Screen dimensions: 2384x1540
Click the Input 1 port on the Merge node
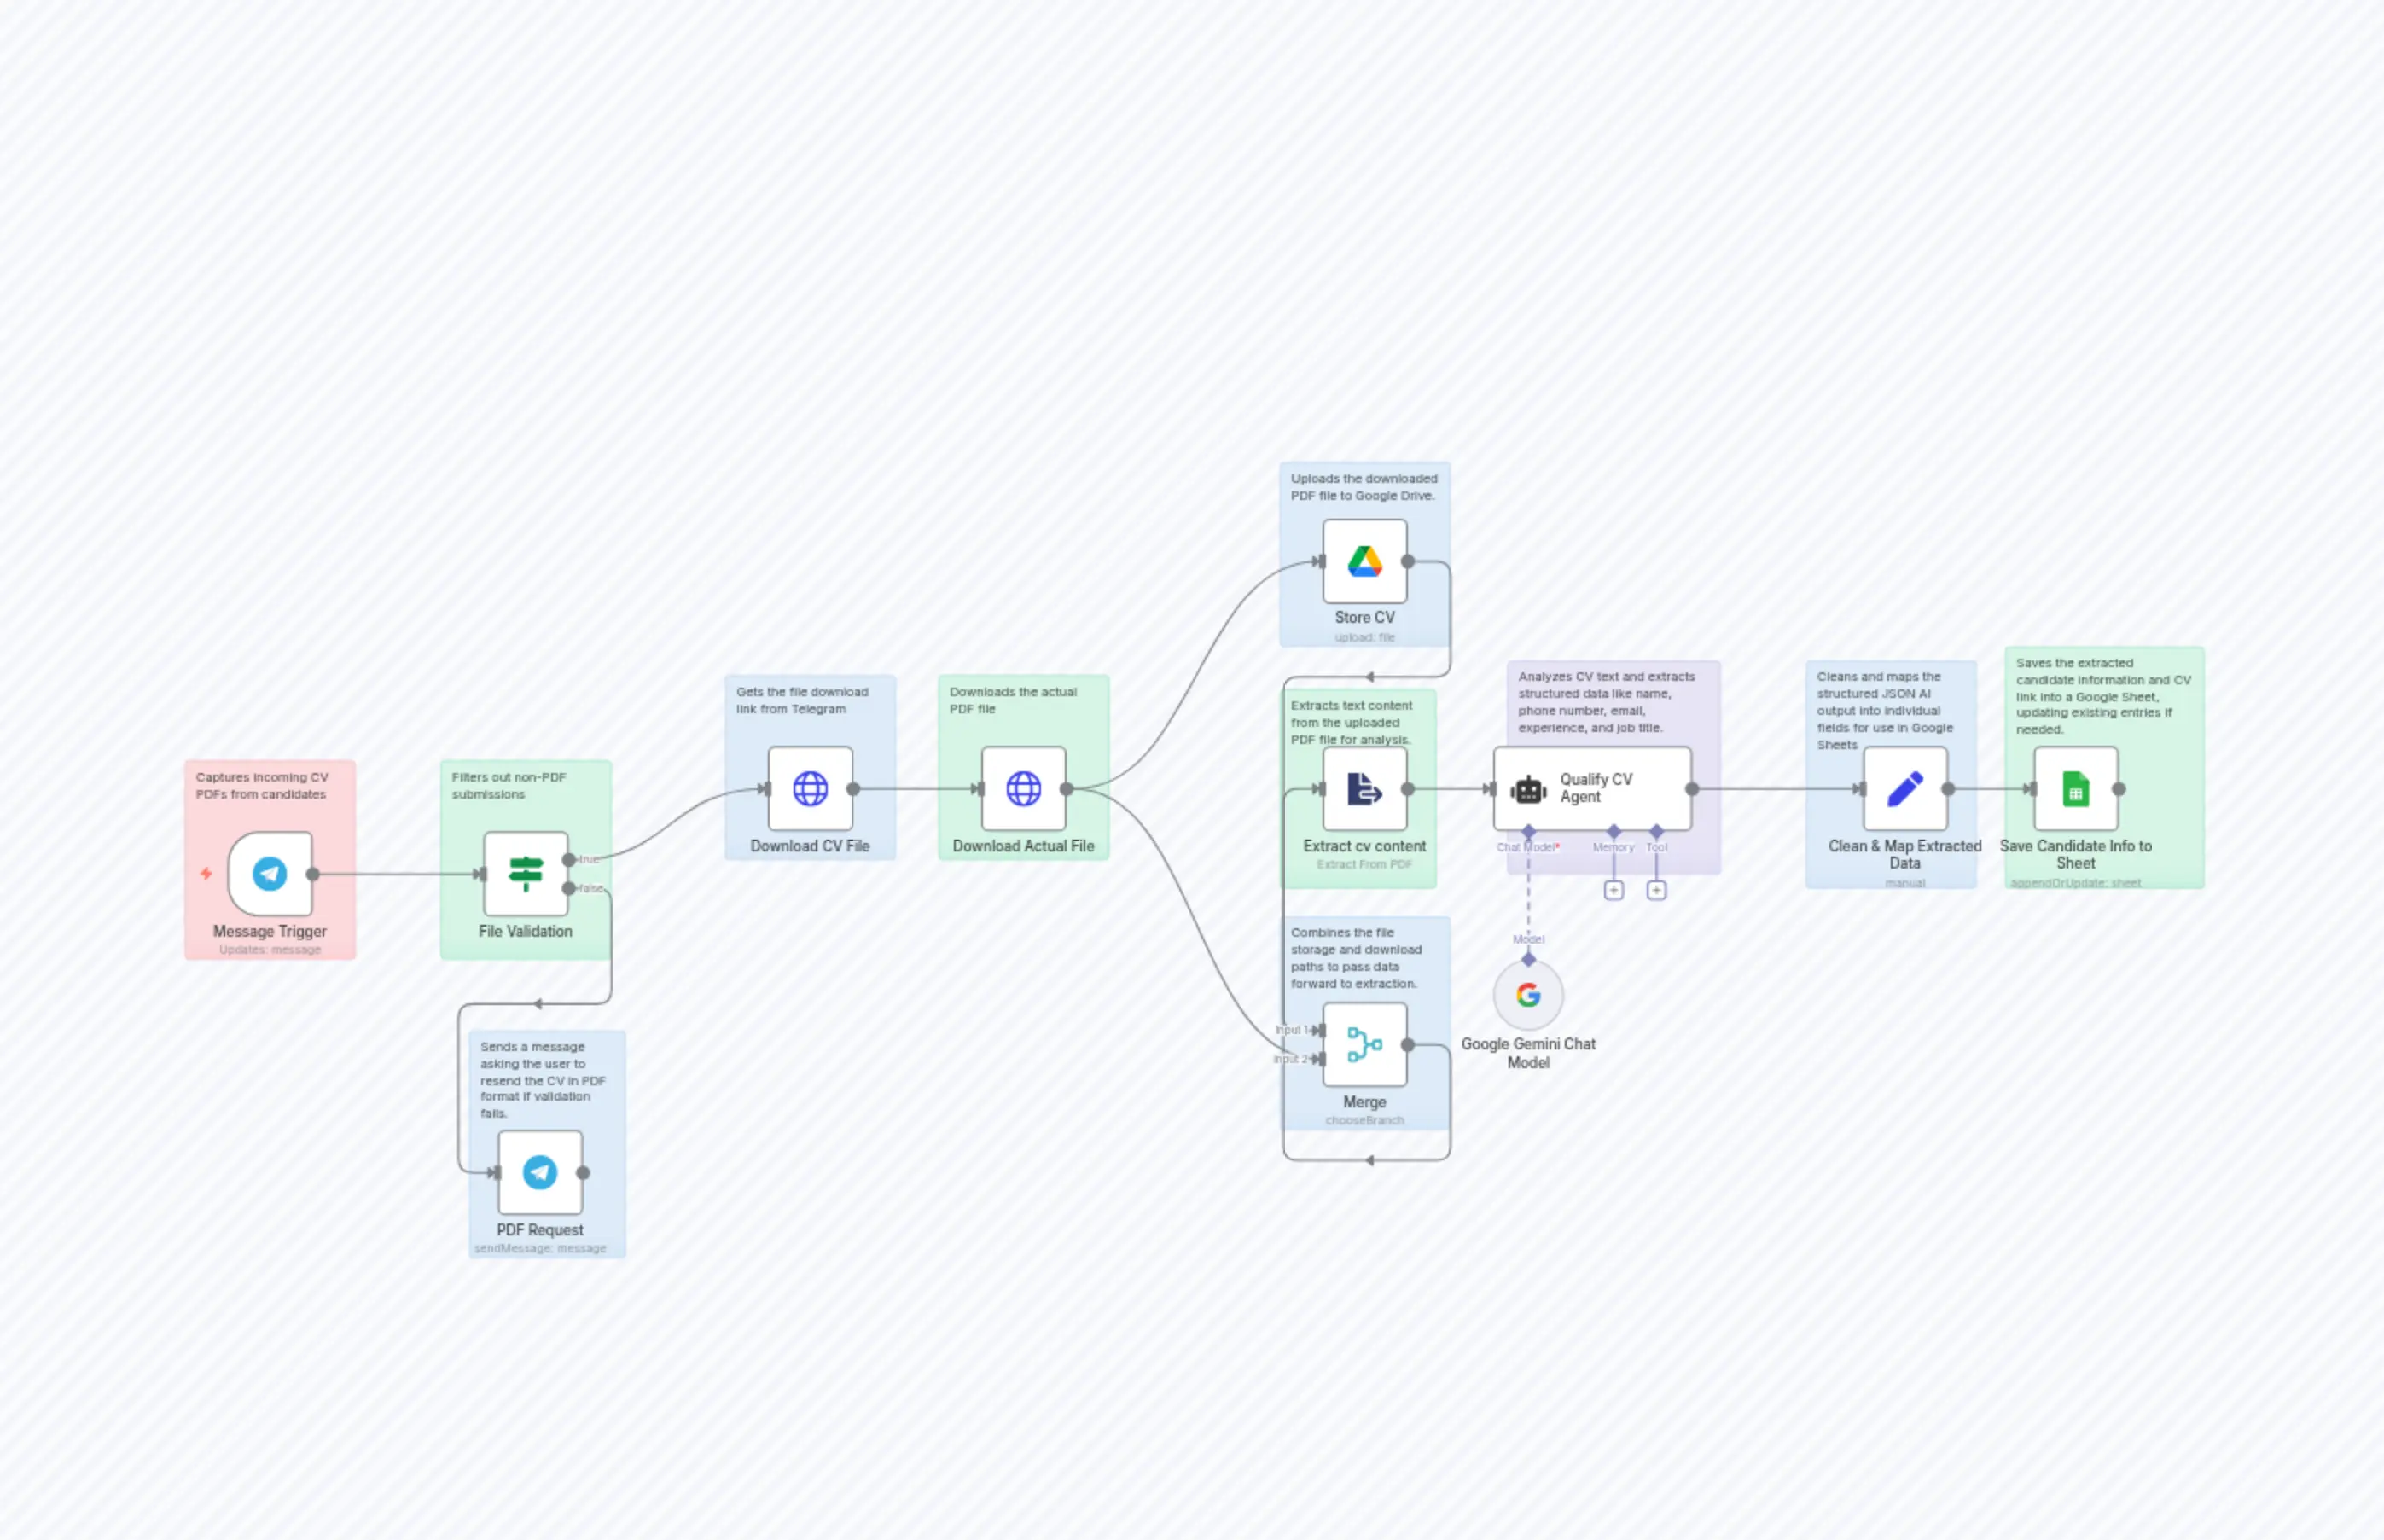tap(1320, 1030)
